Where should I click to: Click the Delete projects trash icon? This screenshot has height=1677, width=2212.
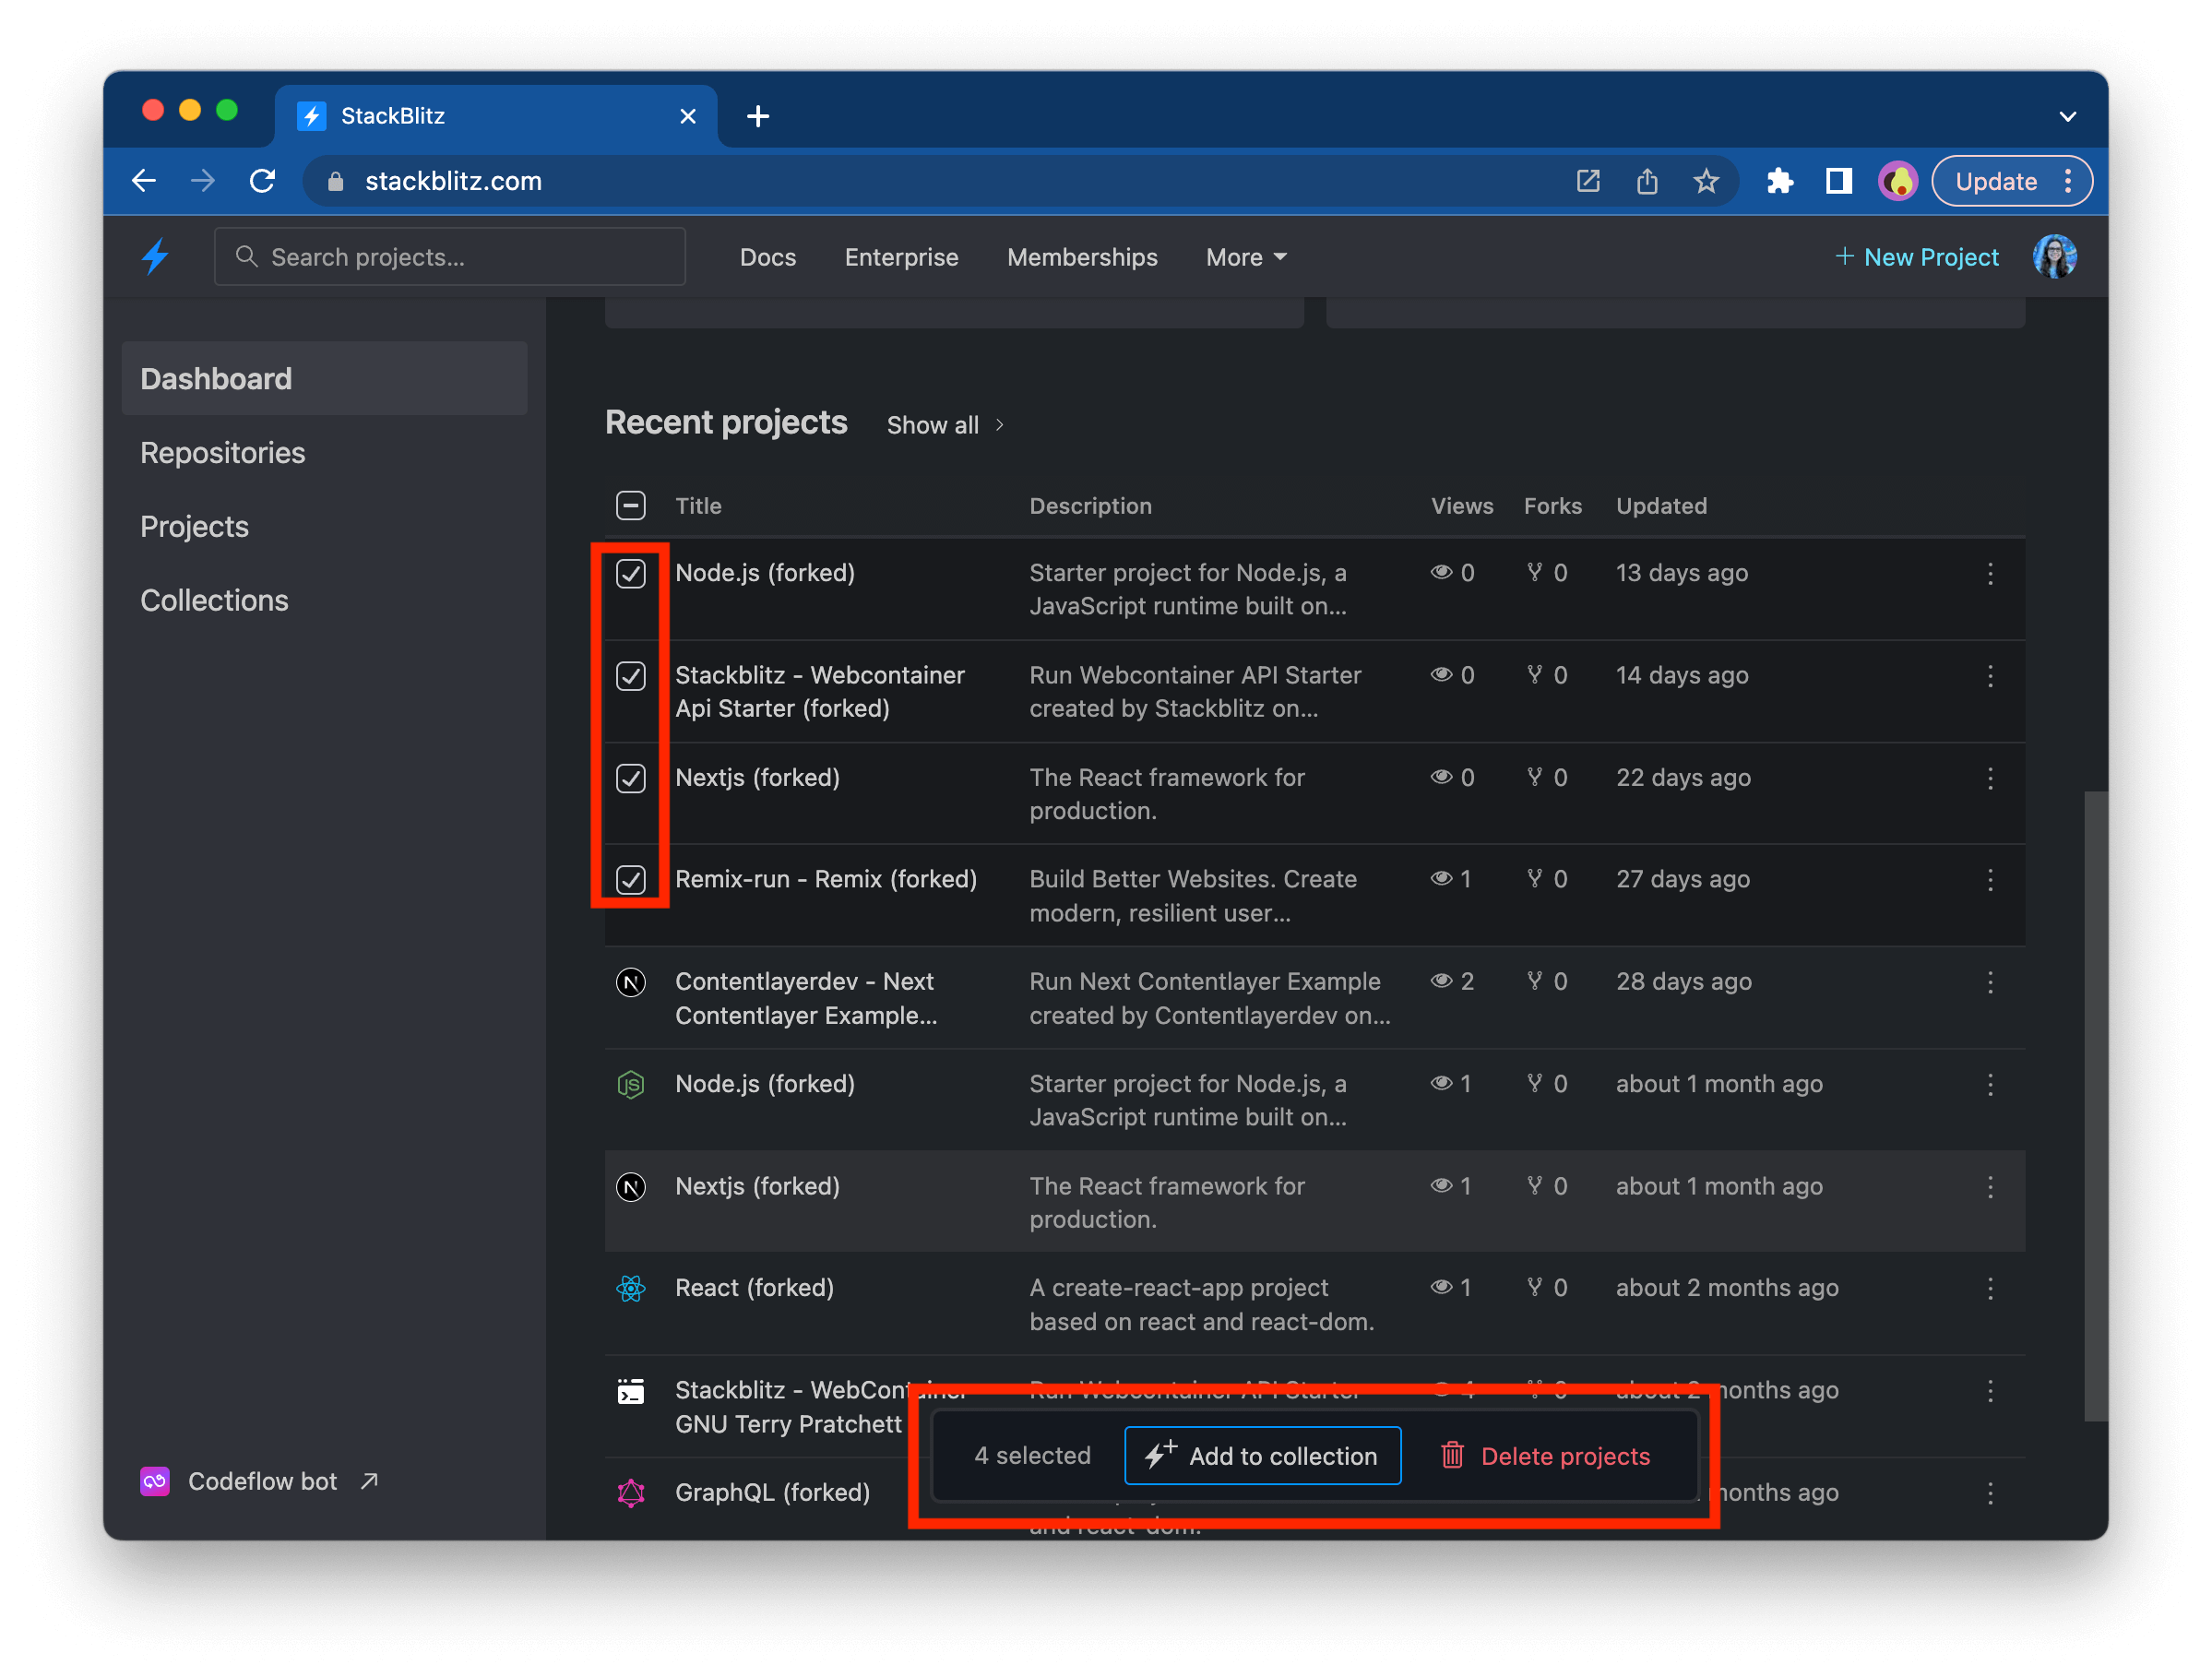tap(1453, 1455)
